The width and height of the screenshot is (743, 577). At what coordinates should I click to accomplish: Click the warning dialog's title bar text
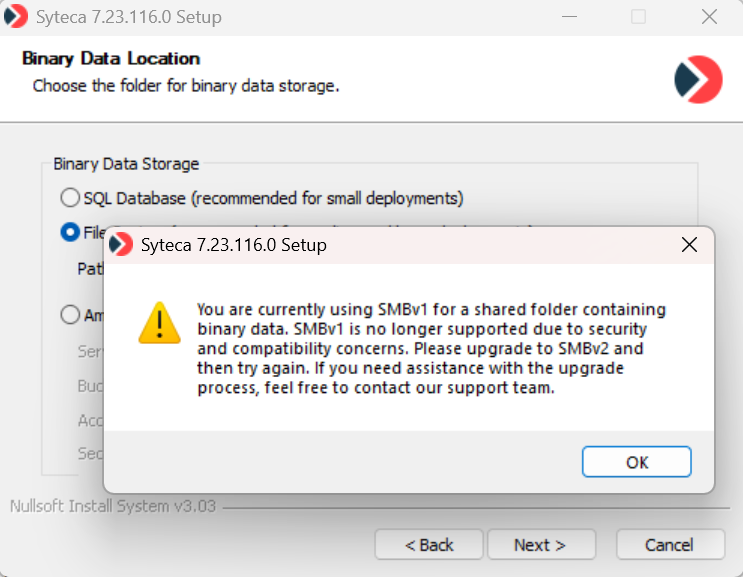pos(233,244)
